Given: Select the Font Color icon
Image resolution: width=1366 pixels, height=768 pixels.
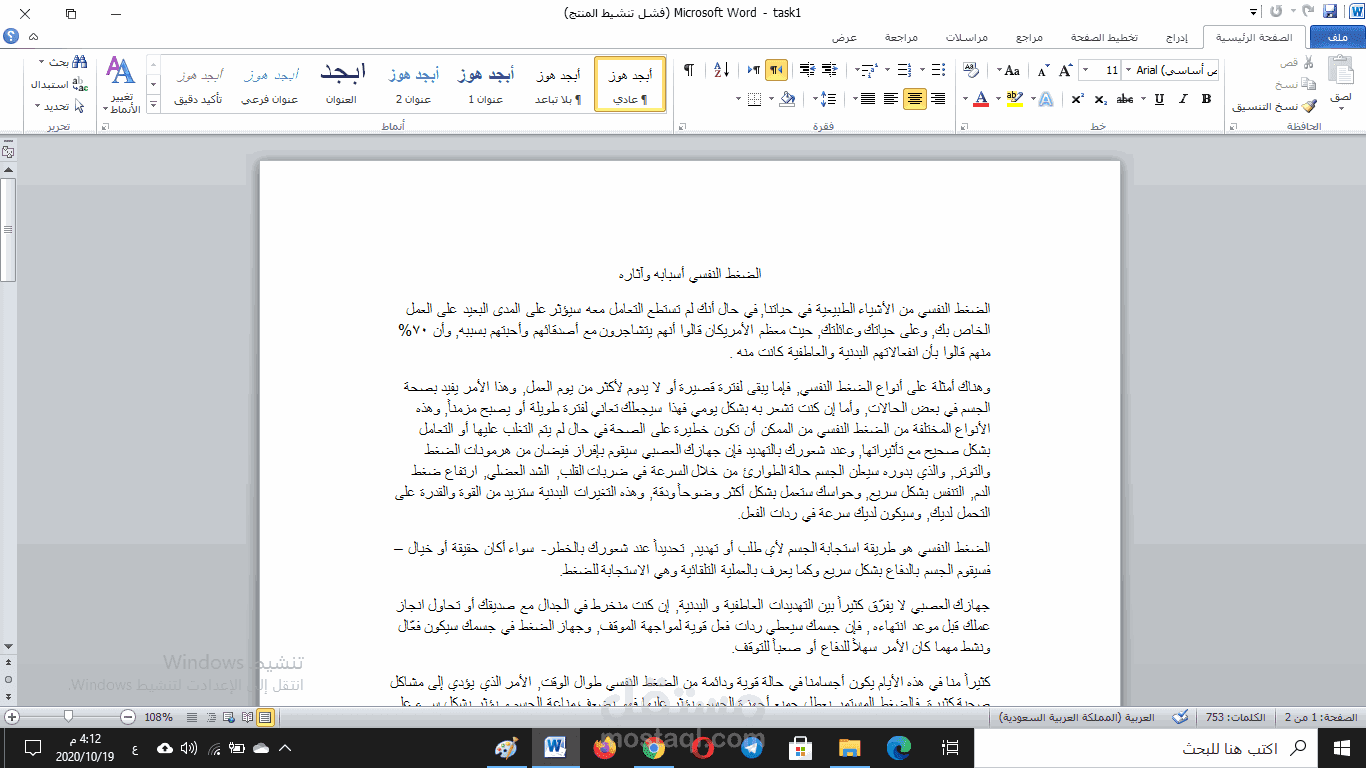Looking at the screenshot, I should (981, 100).
